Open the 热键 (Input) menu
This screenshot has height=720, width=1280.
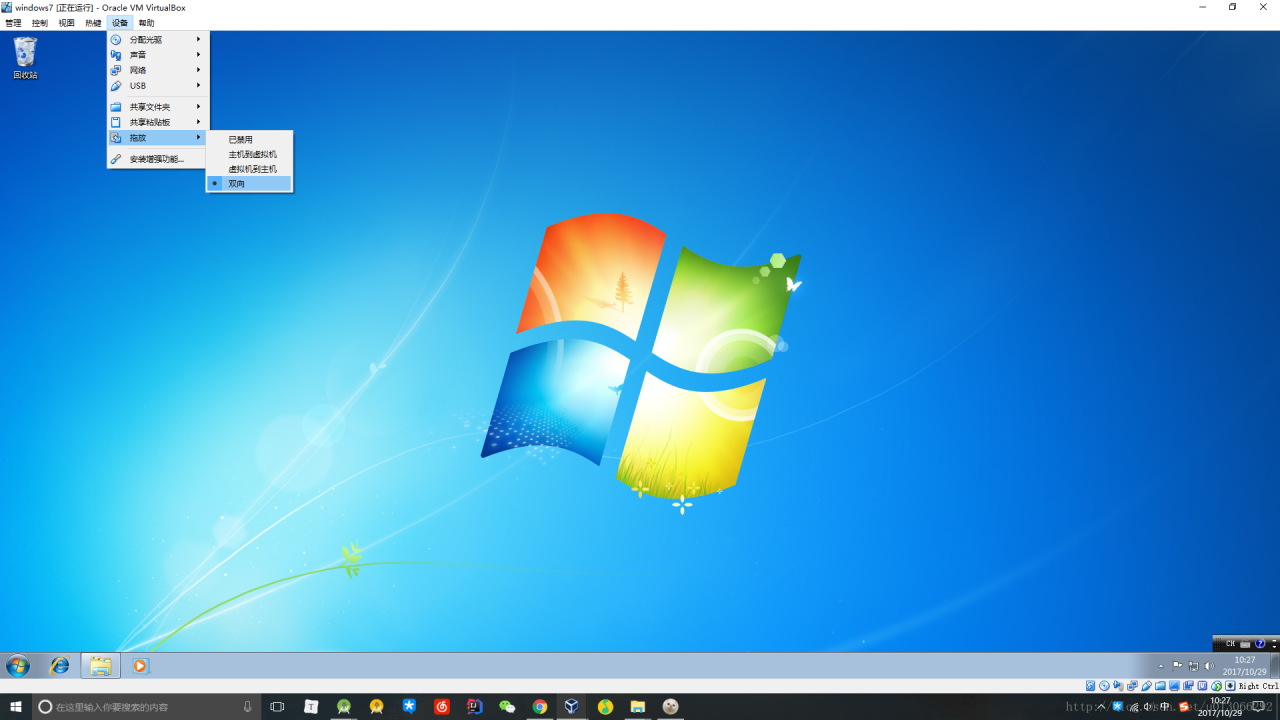point(93,23)
